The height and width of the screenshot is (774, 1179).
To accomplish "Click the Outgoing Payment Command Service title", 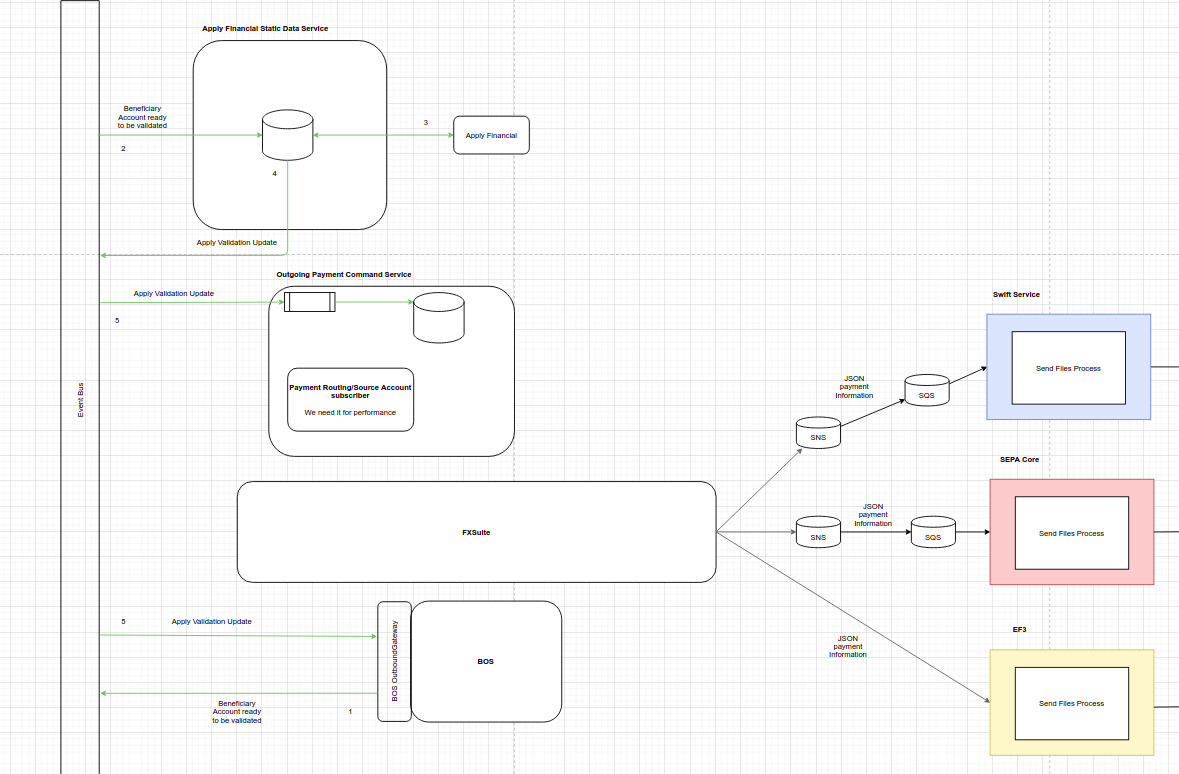I will tap(344, 275).
